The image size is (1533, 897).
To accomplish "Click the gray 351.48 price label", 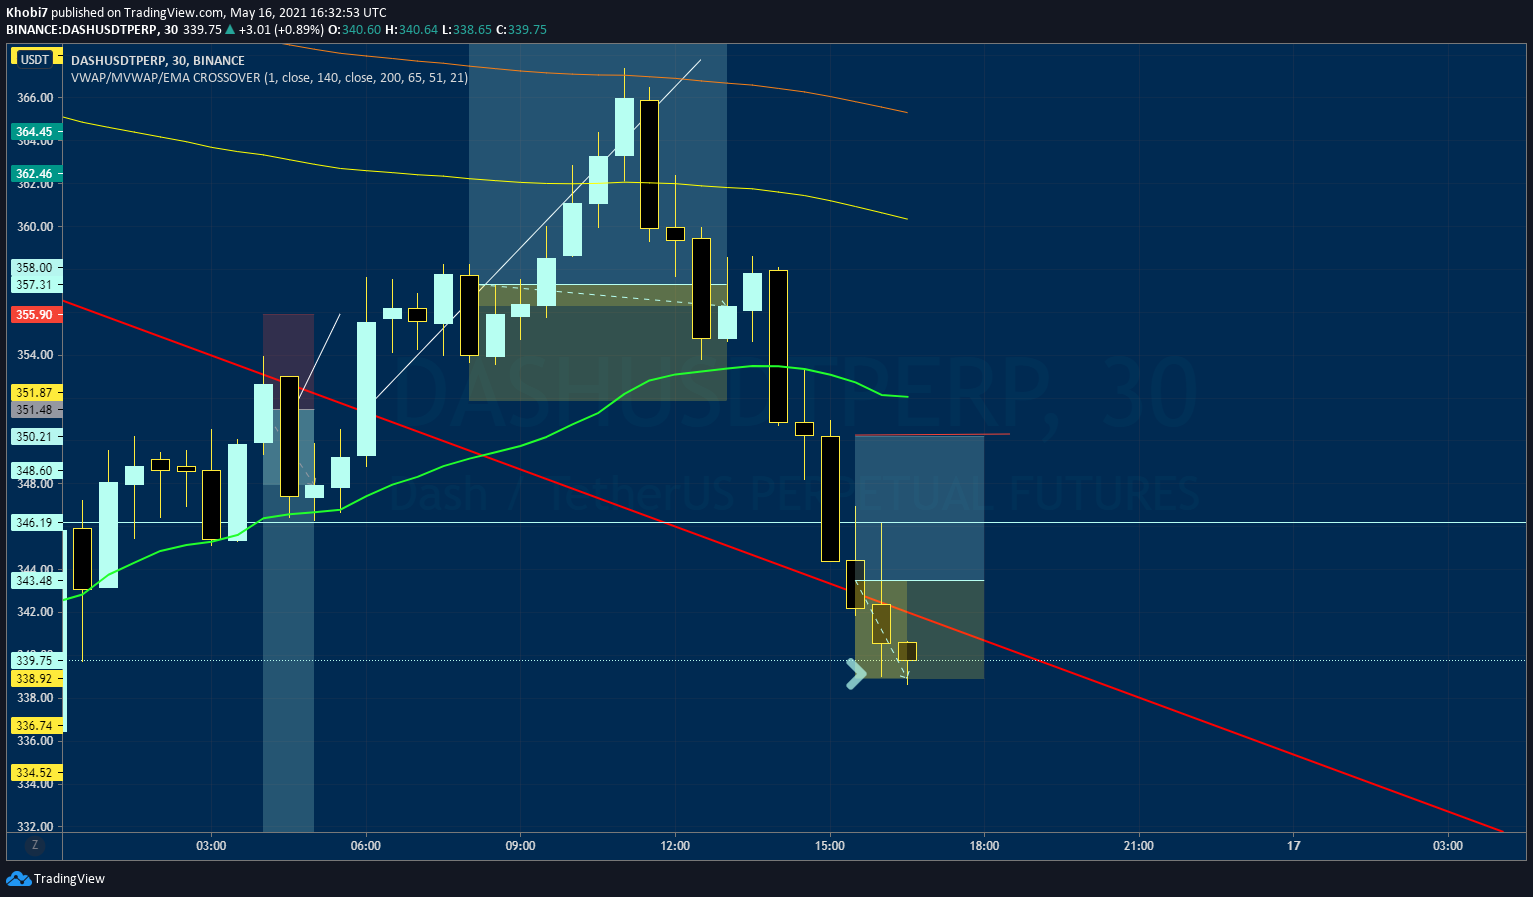I will pos(36,409).
